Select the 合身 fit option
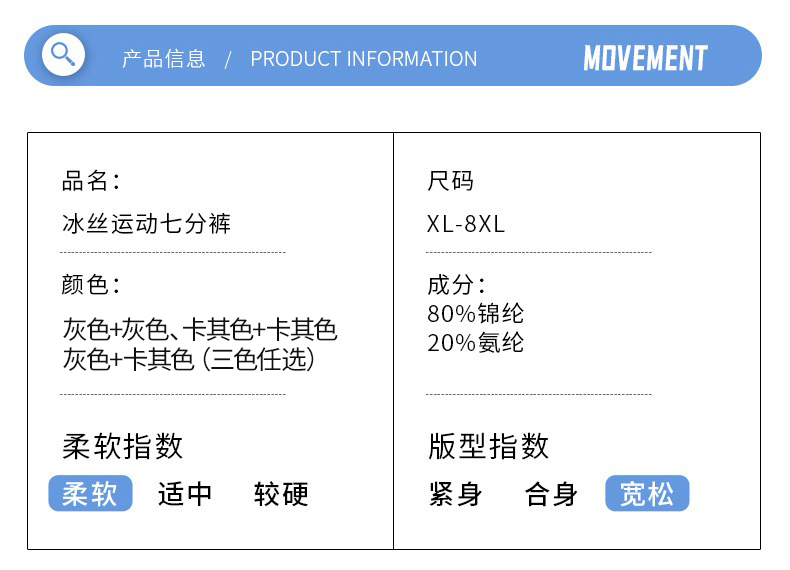790x570 pixels. pyautogui.click(x=551, y=494)
